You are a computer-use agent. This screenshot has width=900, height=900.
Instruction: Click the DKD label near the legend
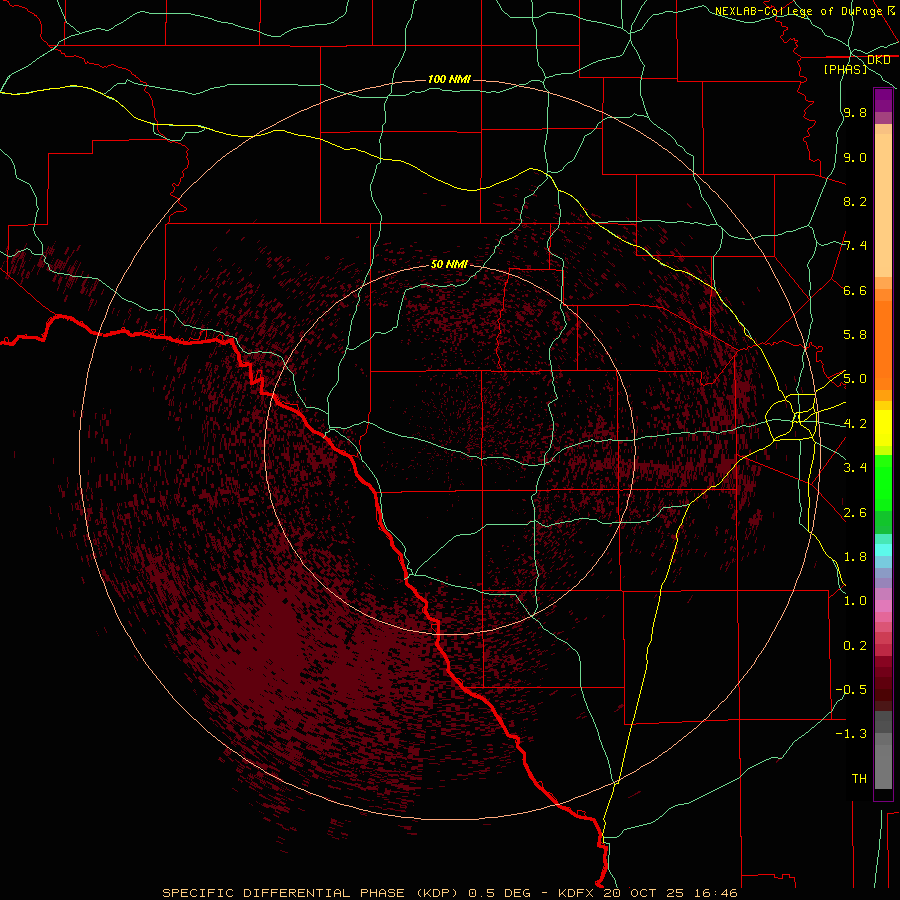coord(878,60)
